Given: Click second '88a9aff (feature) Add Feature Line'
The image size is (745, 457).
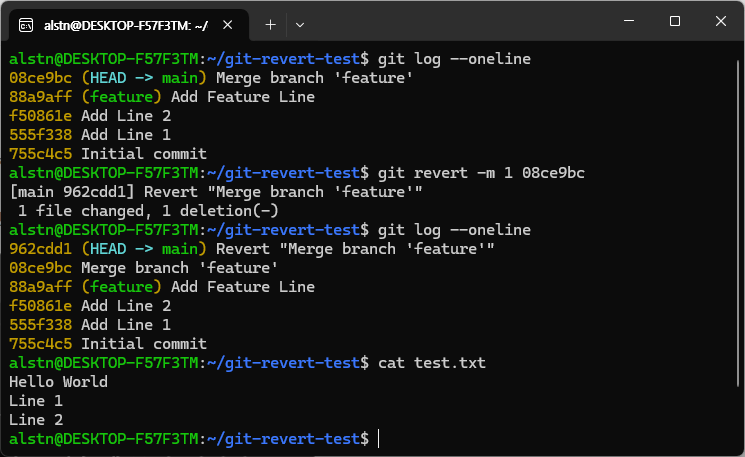Looking at the screenshot, I should pos(162,287).
